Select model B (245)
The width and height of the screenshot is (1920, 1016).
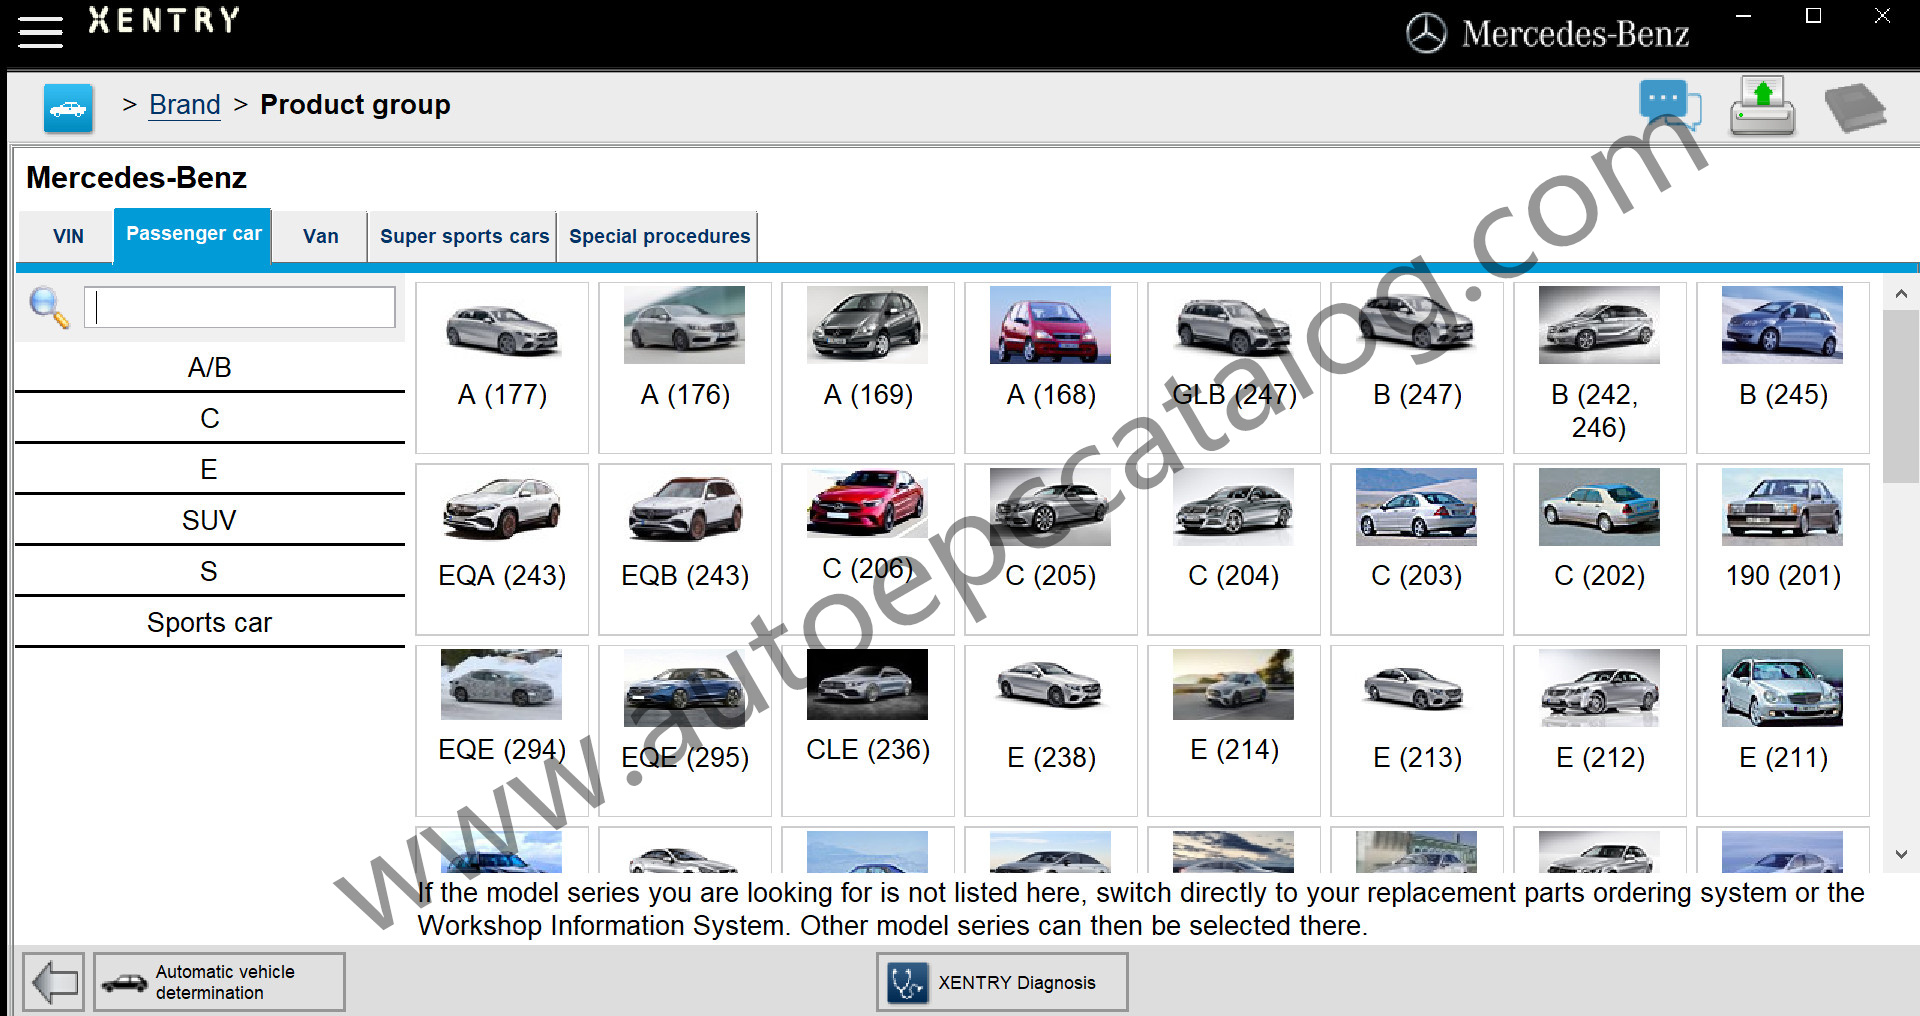tap(1783, 368)
